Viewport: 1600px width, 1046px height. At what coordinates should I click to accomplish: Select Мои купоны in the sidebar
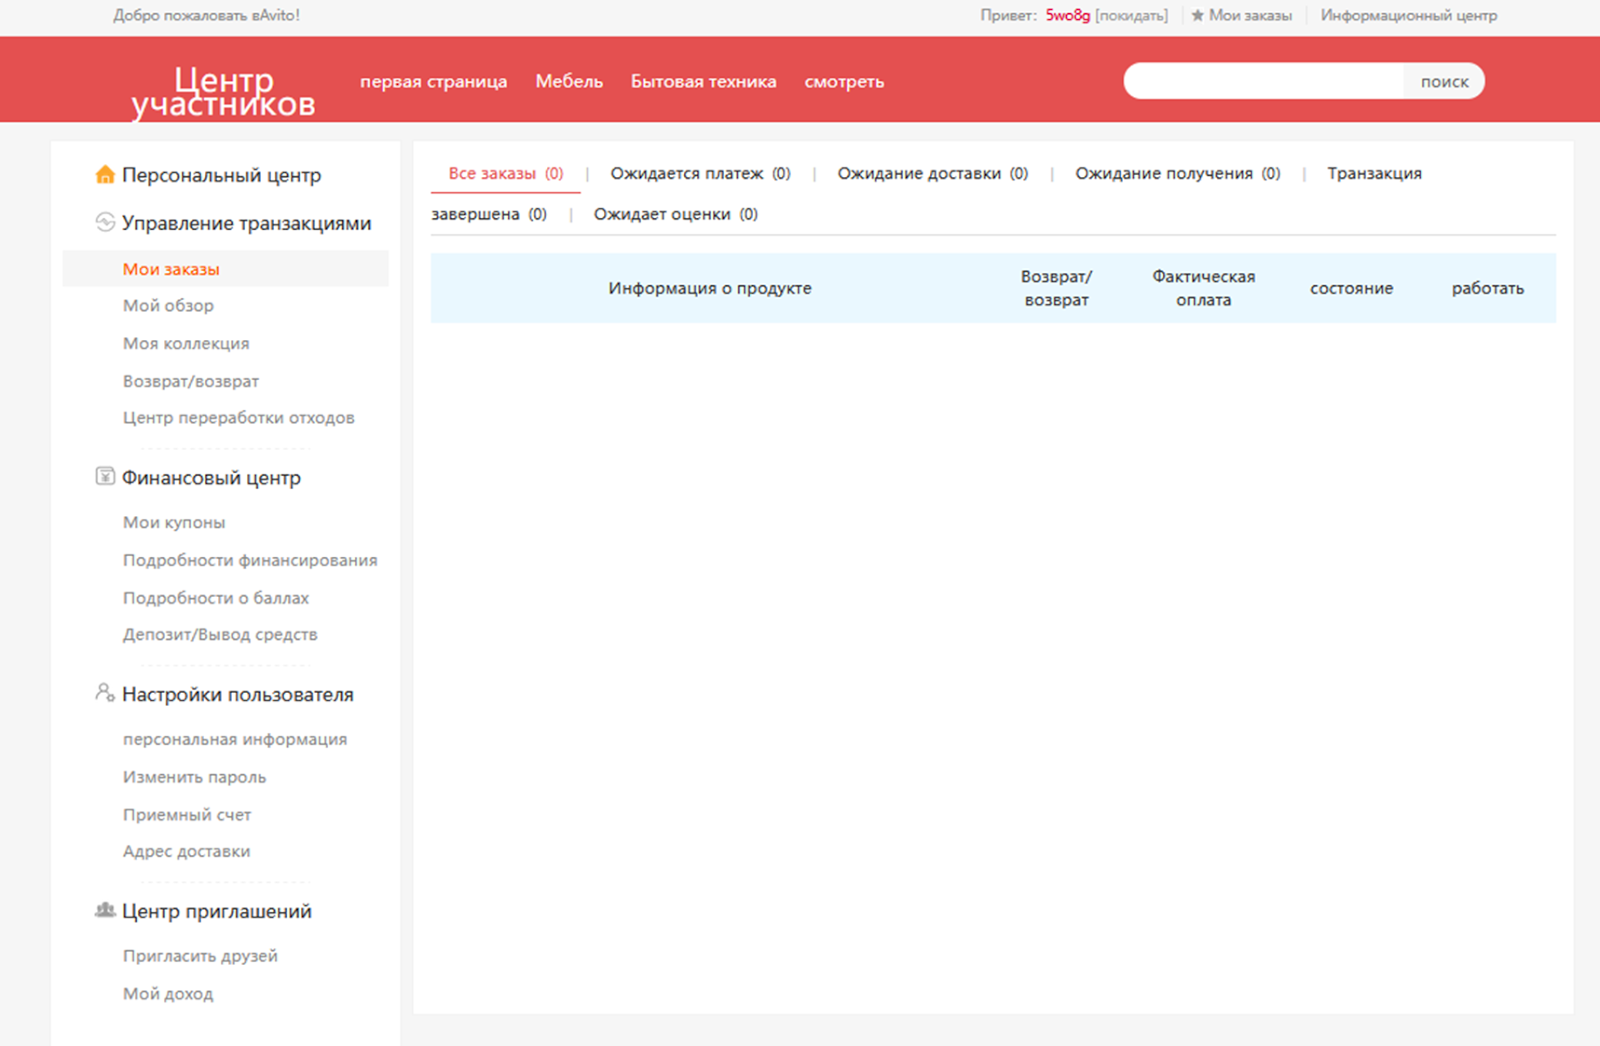[x=172, y=522]
